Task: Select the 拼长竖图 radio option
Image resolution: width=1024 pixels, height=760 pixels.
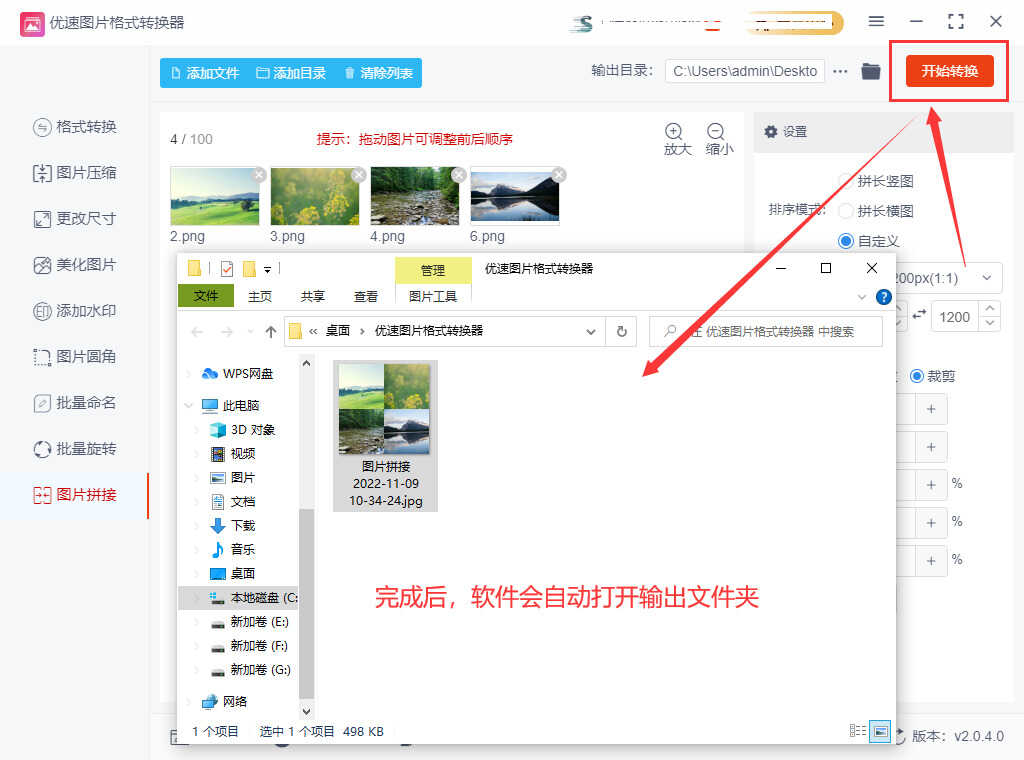Action: (846, 181)
